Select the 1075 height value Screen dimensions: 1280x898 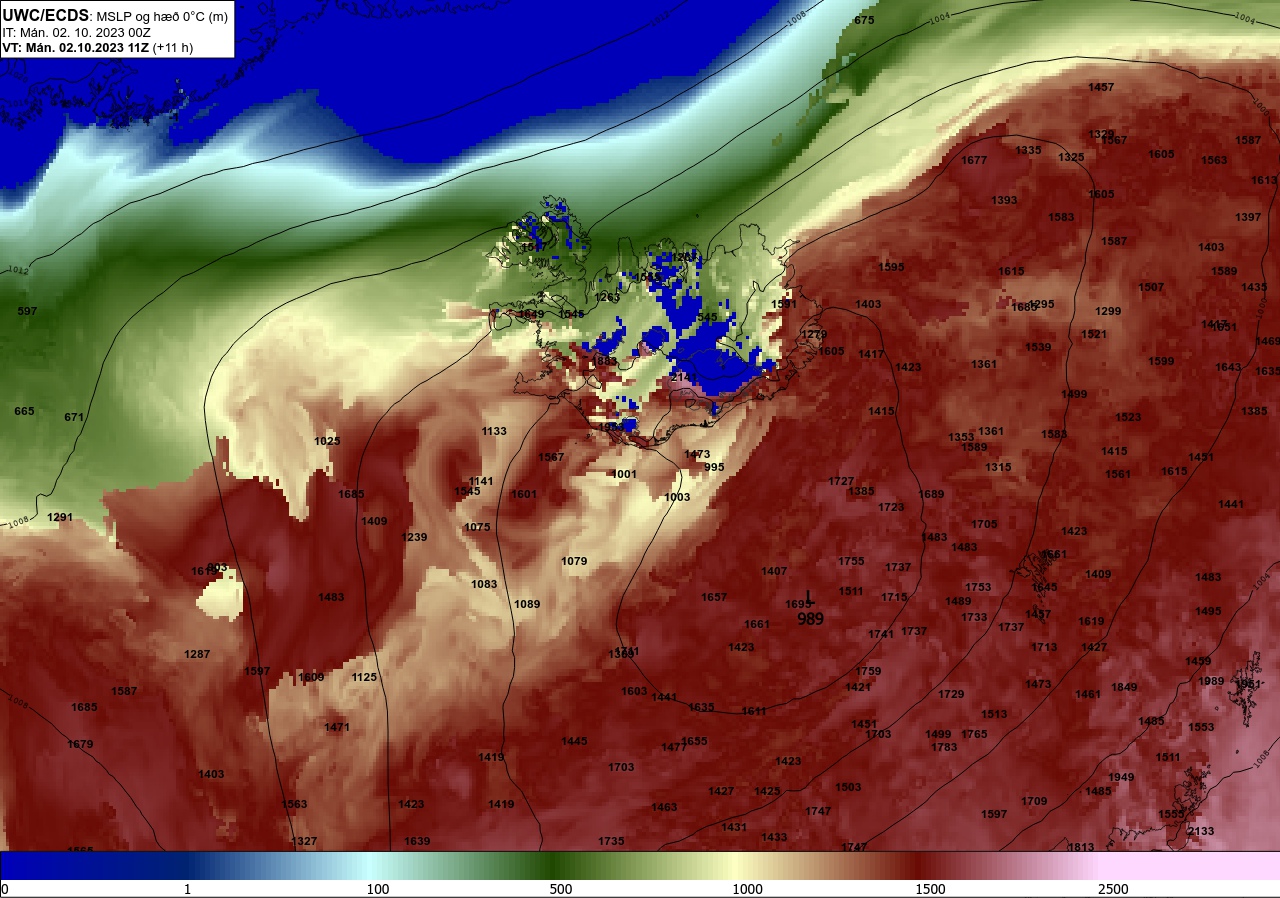point(478,527)
